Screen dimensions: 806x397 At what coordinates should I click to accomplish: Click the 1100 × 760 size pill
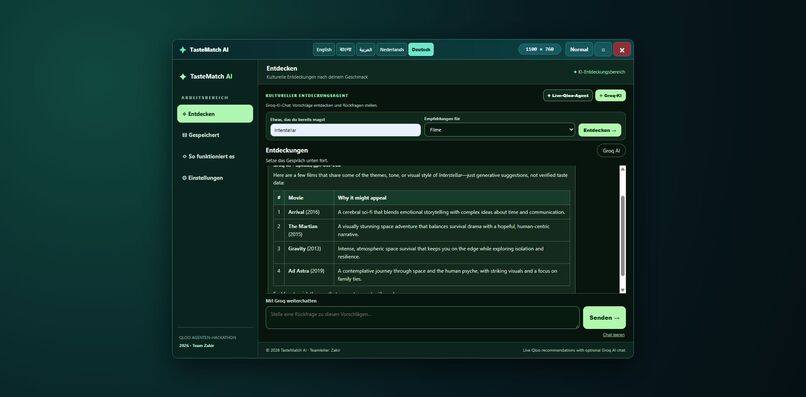(540, 49)
